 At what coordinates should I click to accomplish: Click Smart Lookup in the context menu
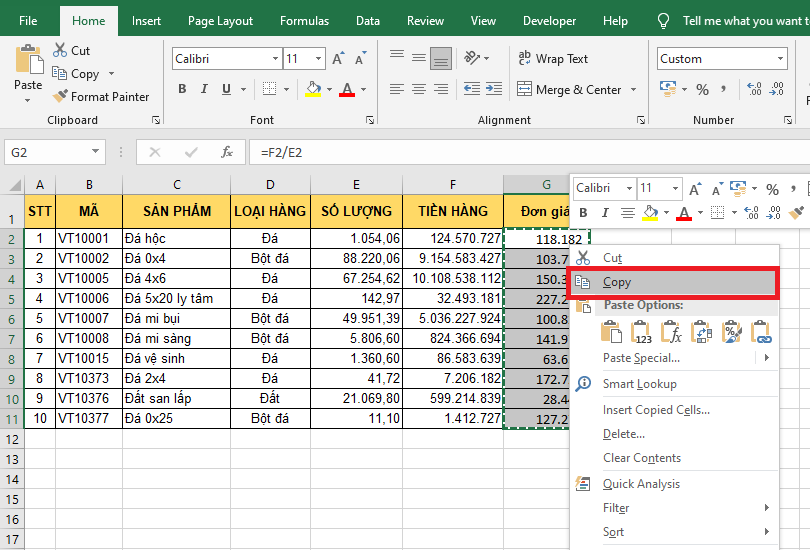pos(639,384)
